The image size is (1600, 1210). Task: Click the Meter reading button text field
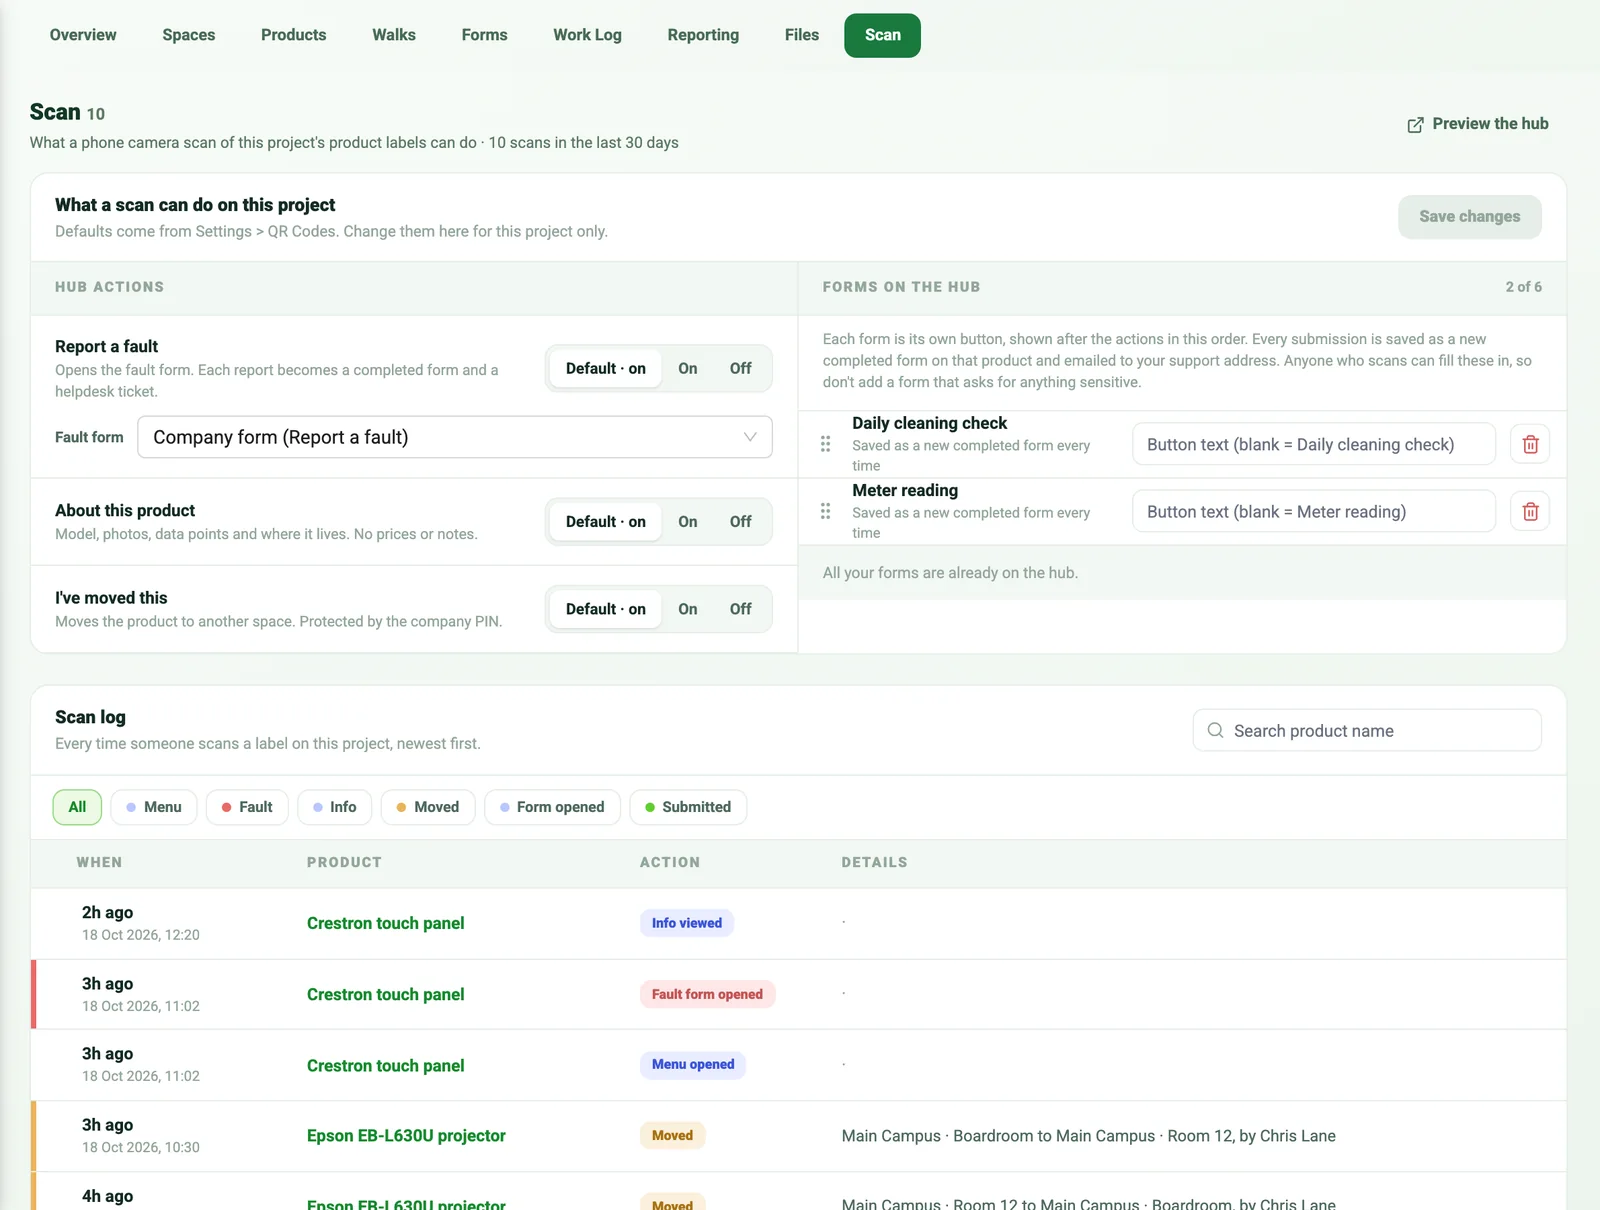pos(1314,512)
